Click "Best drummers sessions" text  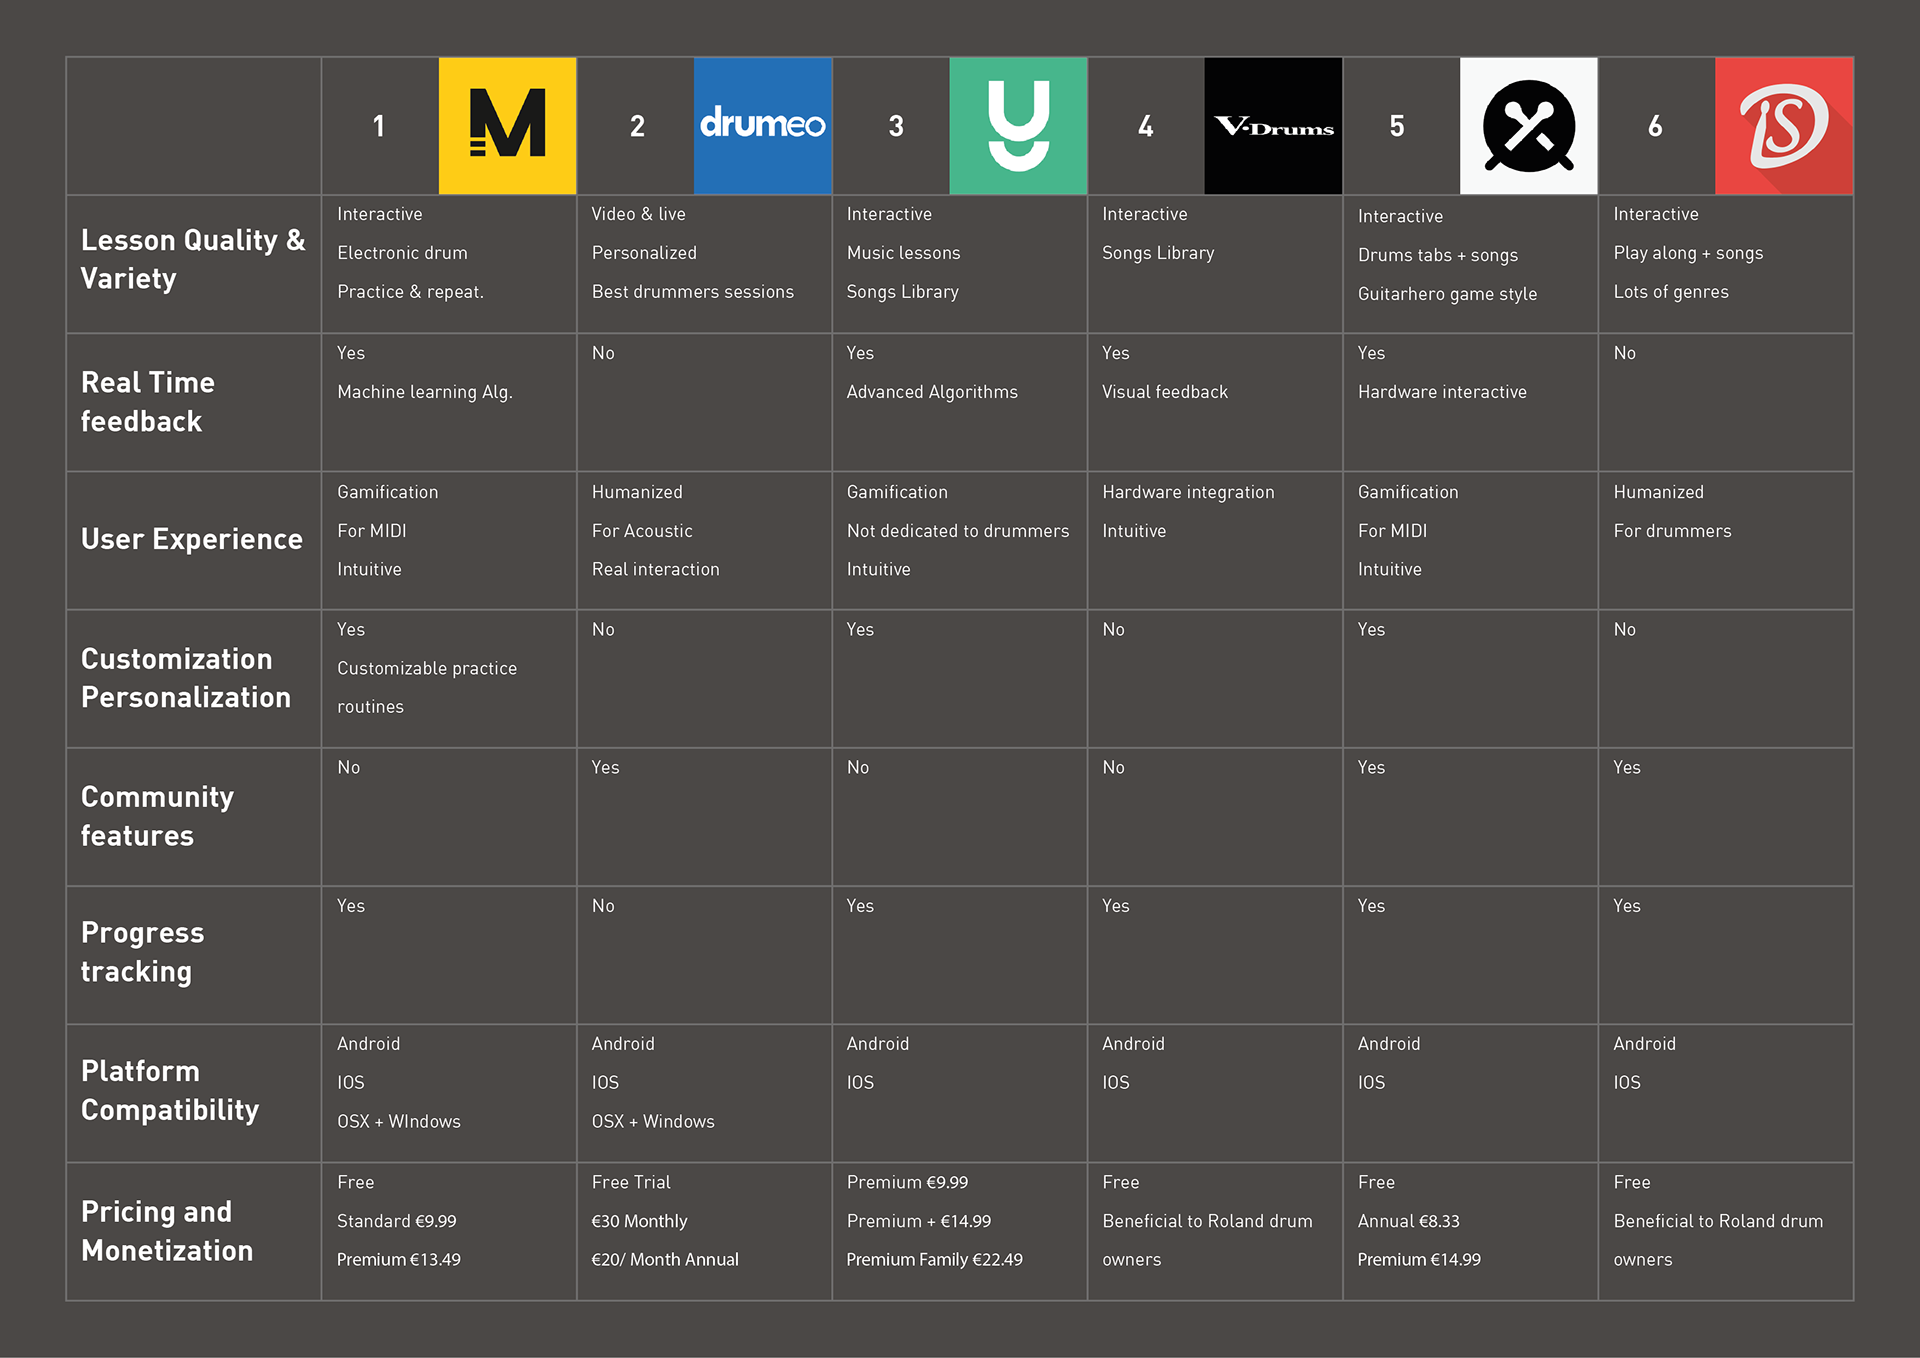(x=692, y=292)
